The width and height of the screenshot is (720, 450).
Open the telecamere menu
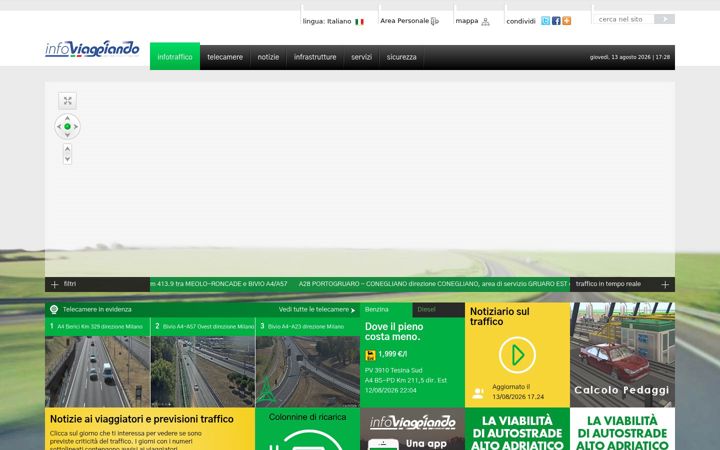[x=225, y=57]
